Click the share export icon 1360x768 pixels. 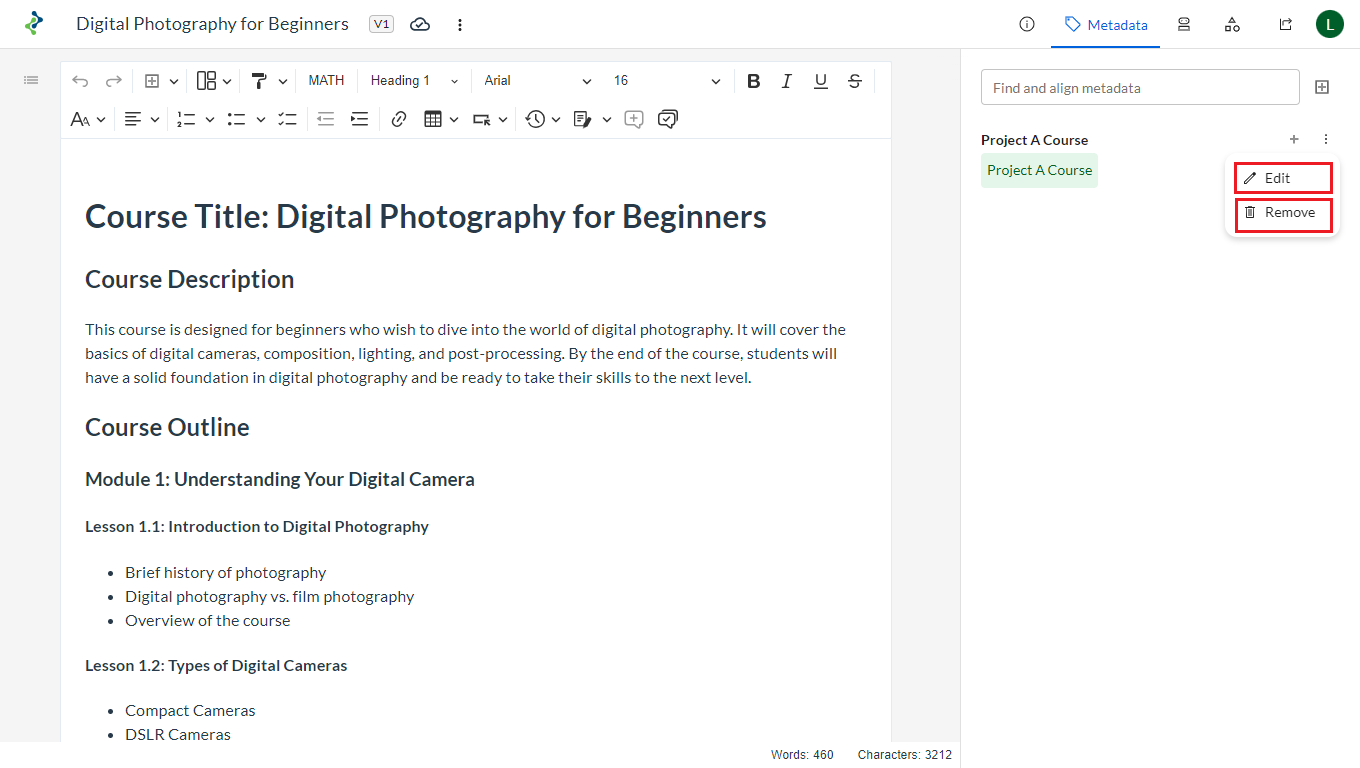(1286, 24)
